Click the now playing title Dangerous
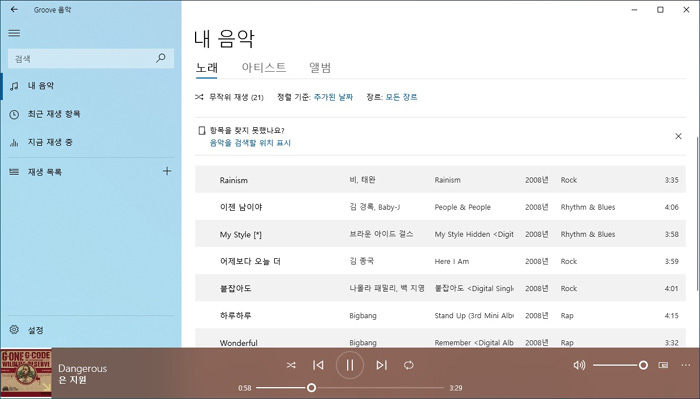 click(x=83, y=369)
